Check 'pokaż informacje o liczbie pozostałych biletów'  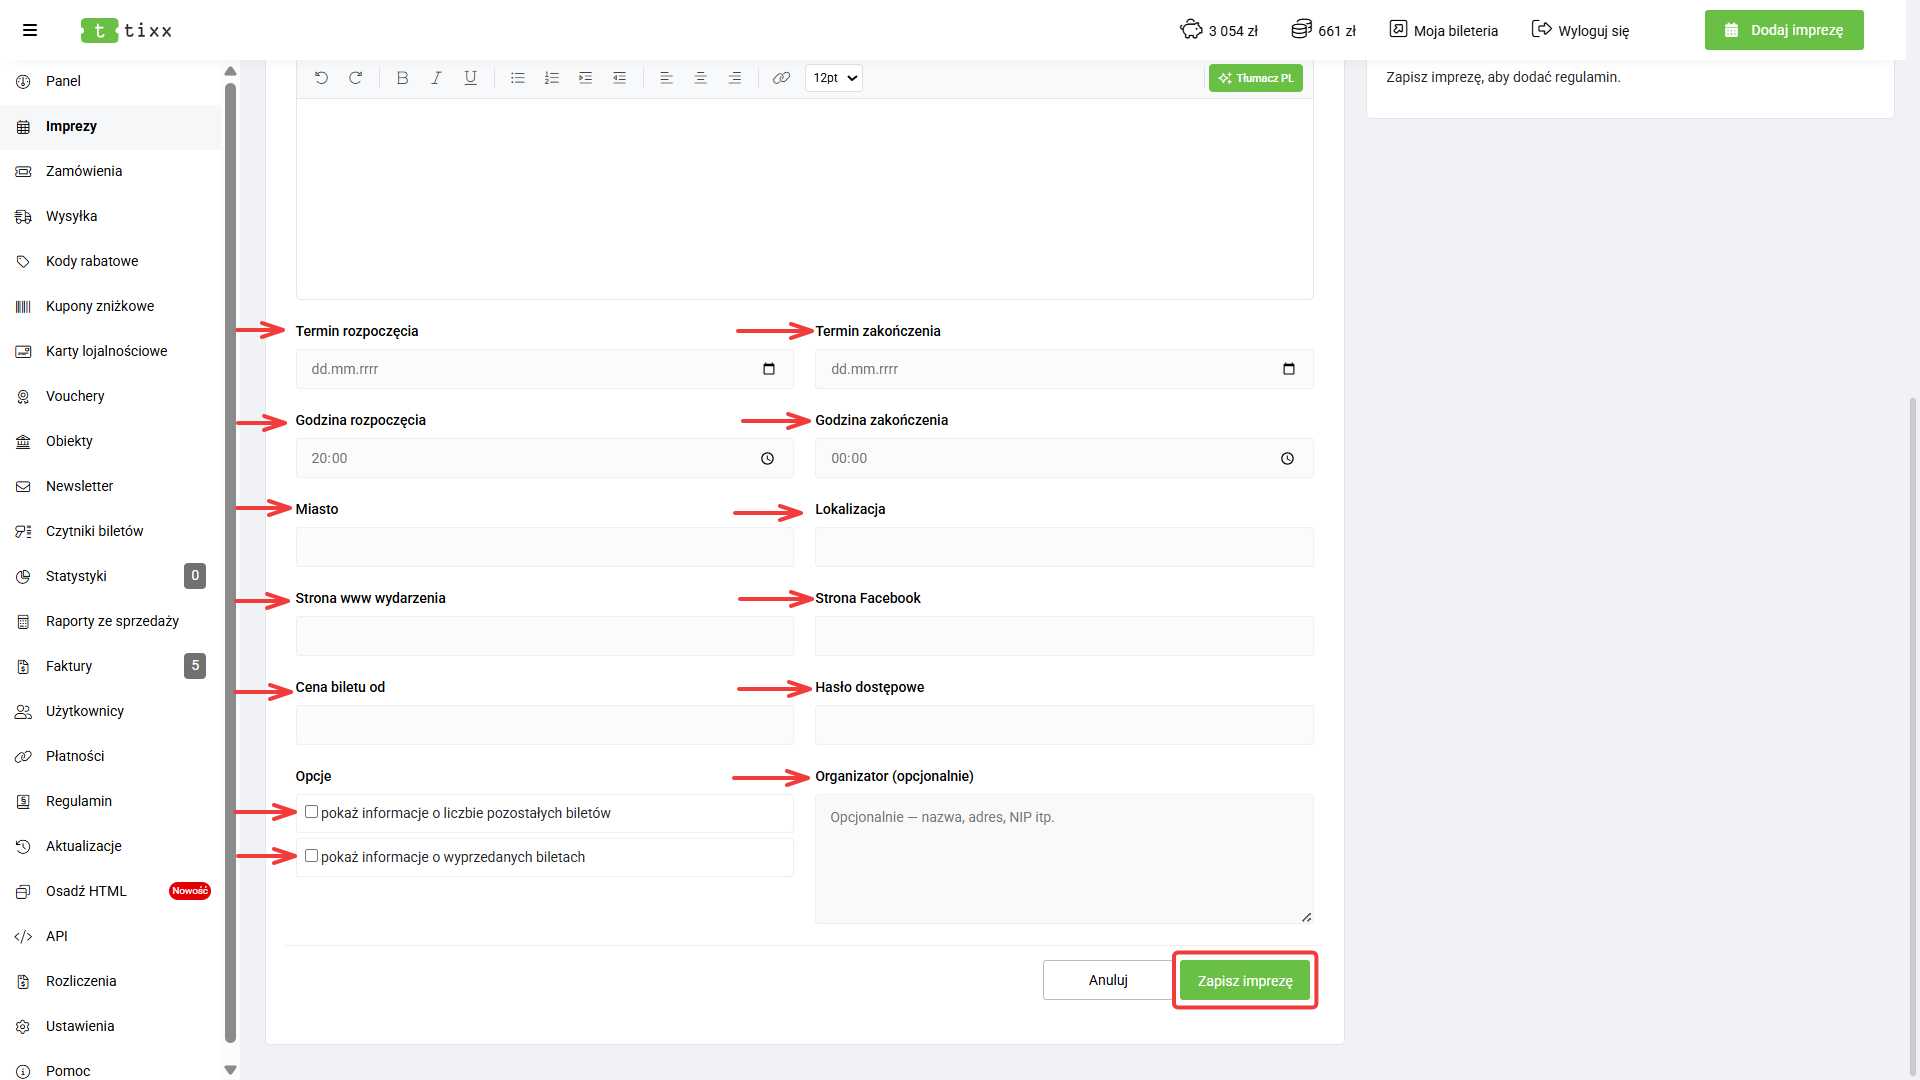coord(311,812)
